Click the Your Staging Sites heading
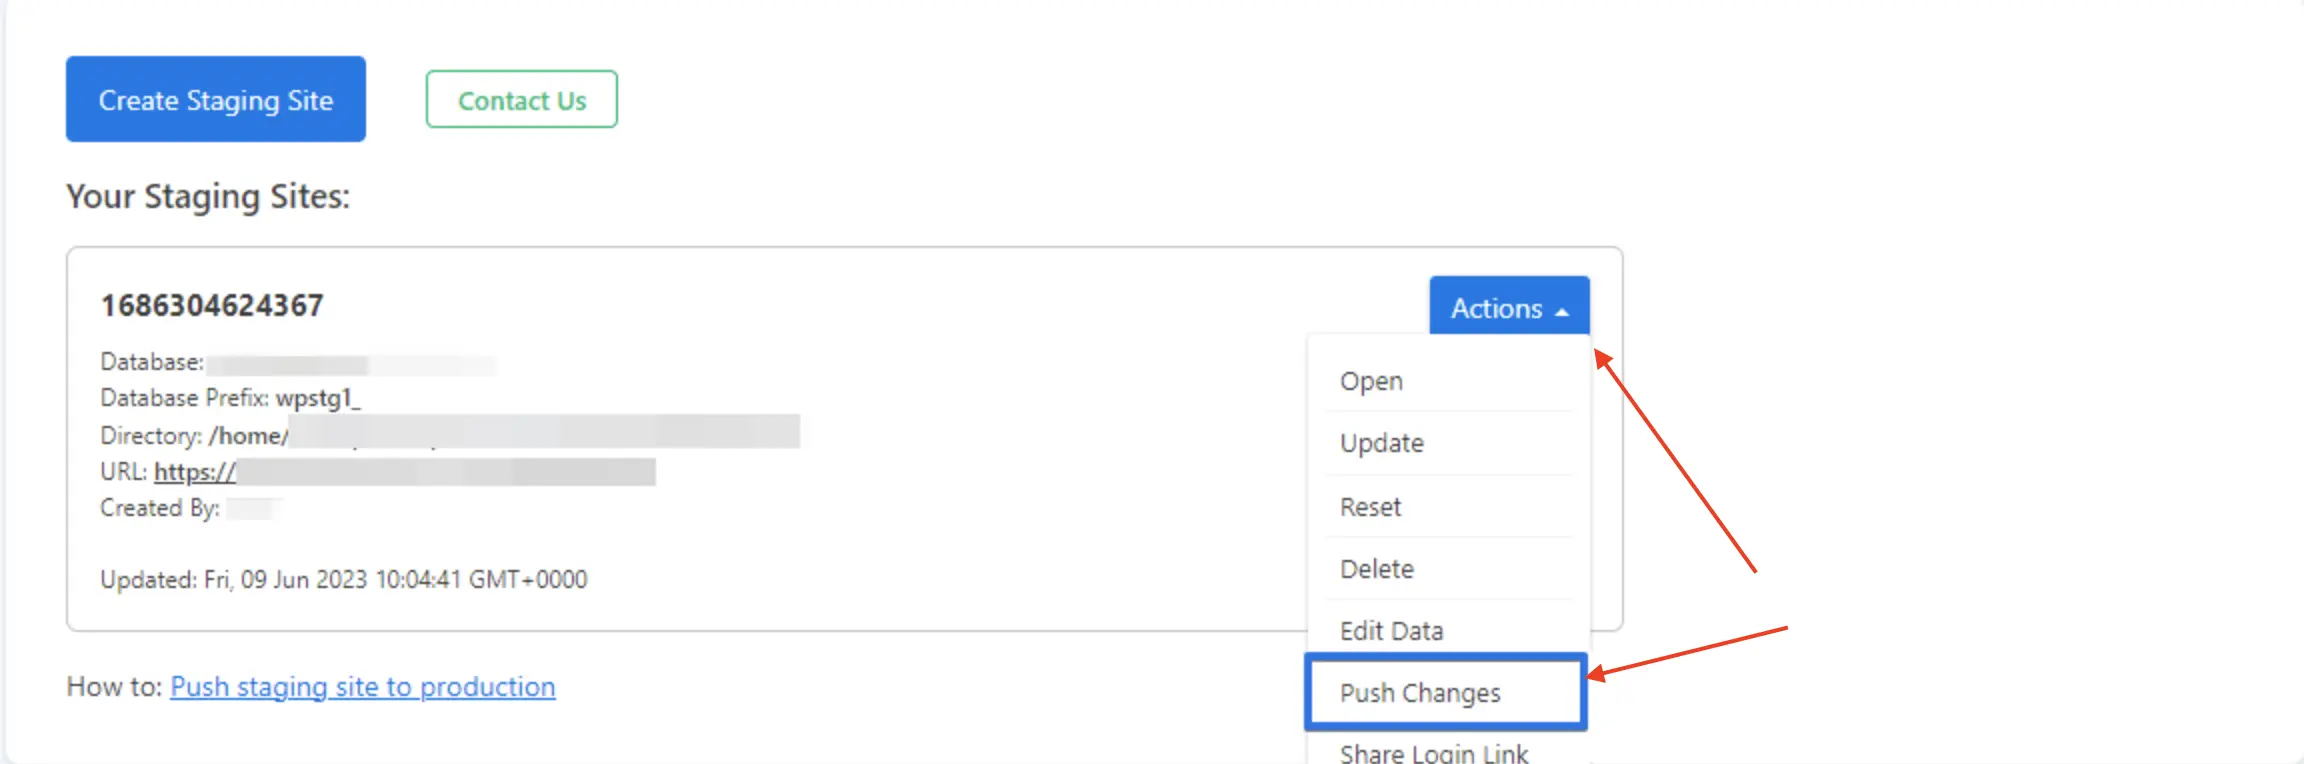2304x764 pixels. [x=207, y=196]
